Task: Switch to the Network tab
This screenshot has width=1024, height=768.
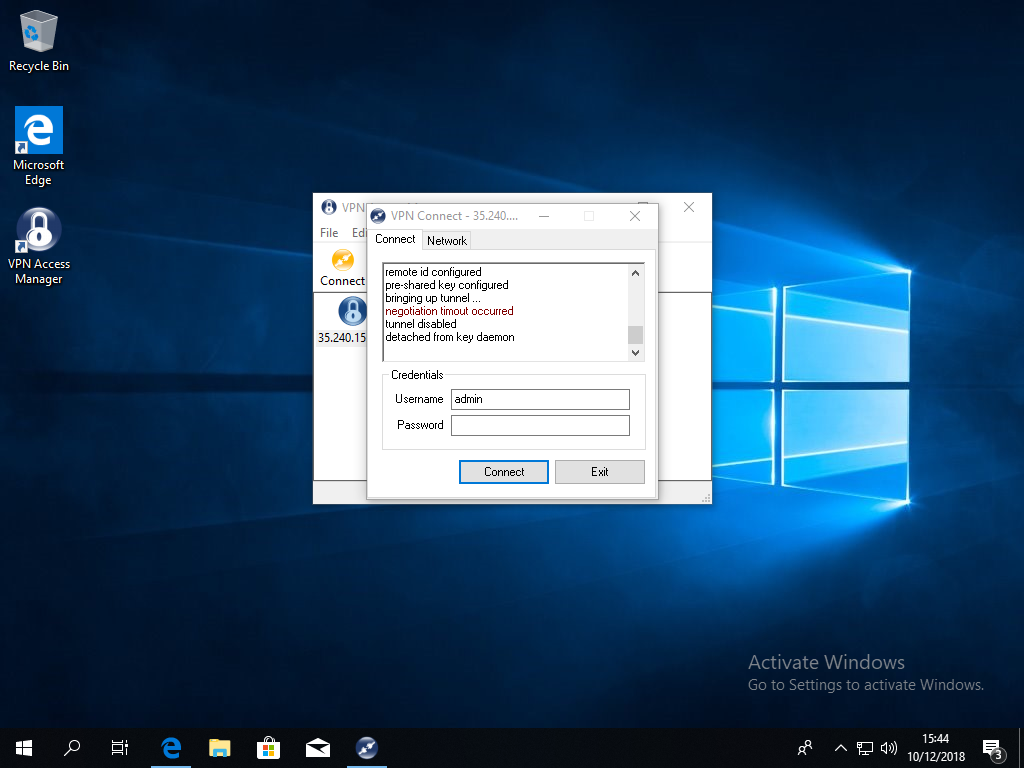Action: 446,240
